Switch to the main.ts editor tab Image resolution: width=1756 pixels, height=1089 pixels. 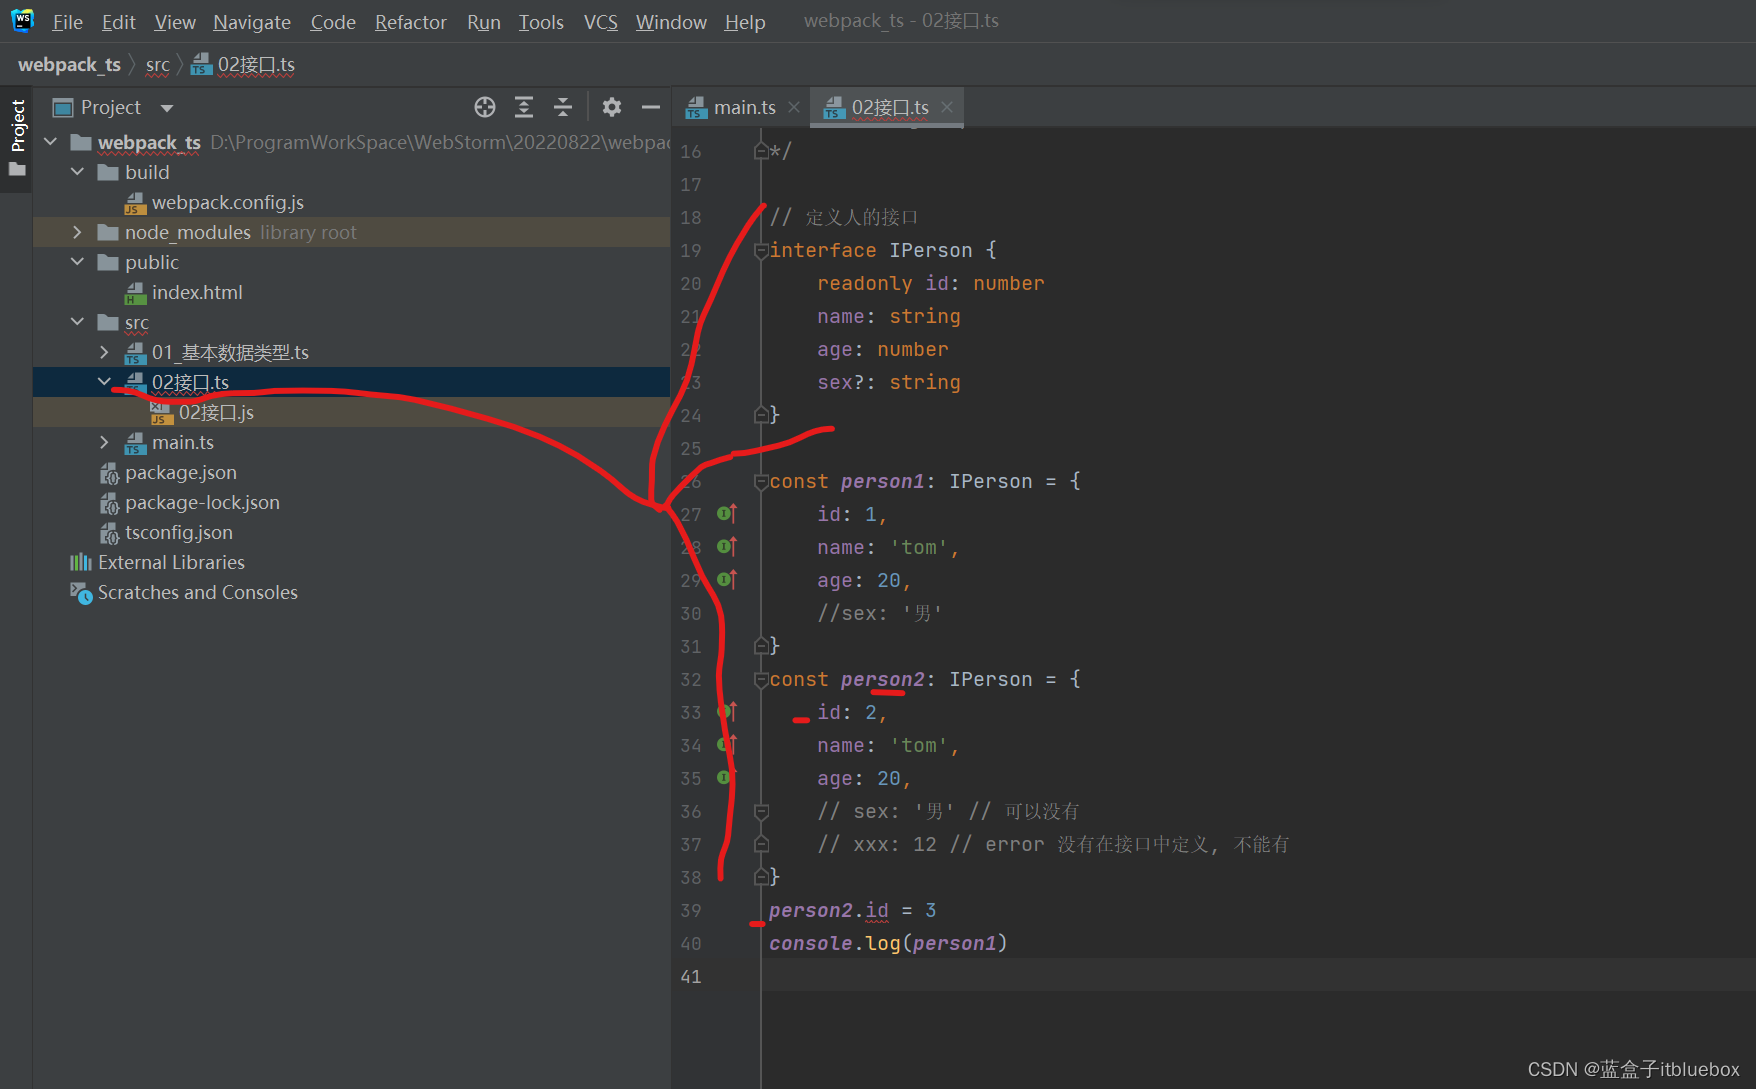tap(744, 107)
